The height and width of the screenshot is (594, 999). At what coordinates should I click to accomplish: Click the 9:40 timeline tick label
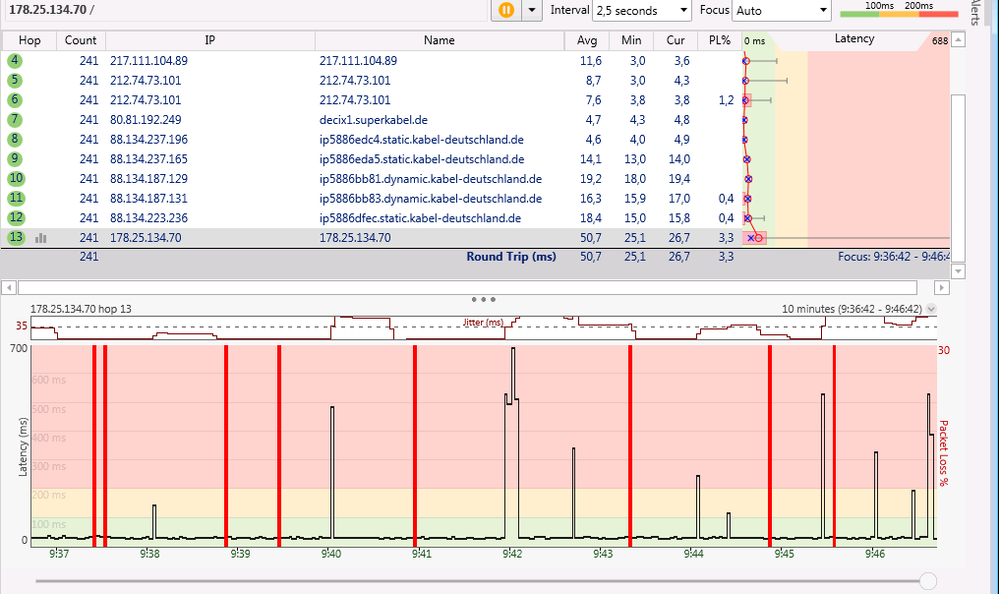click(331, 554)
